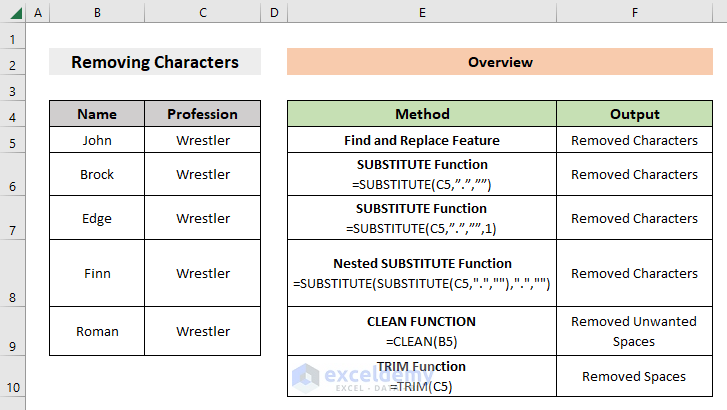Click the orange Overview header cell
Image resolution: width=727 pixels, height=410 pixels.
(x=500, y=62)
